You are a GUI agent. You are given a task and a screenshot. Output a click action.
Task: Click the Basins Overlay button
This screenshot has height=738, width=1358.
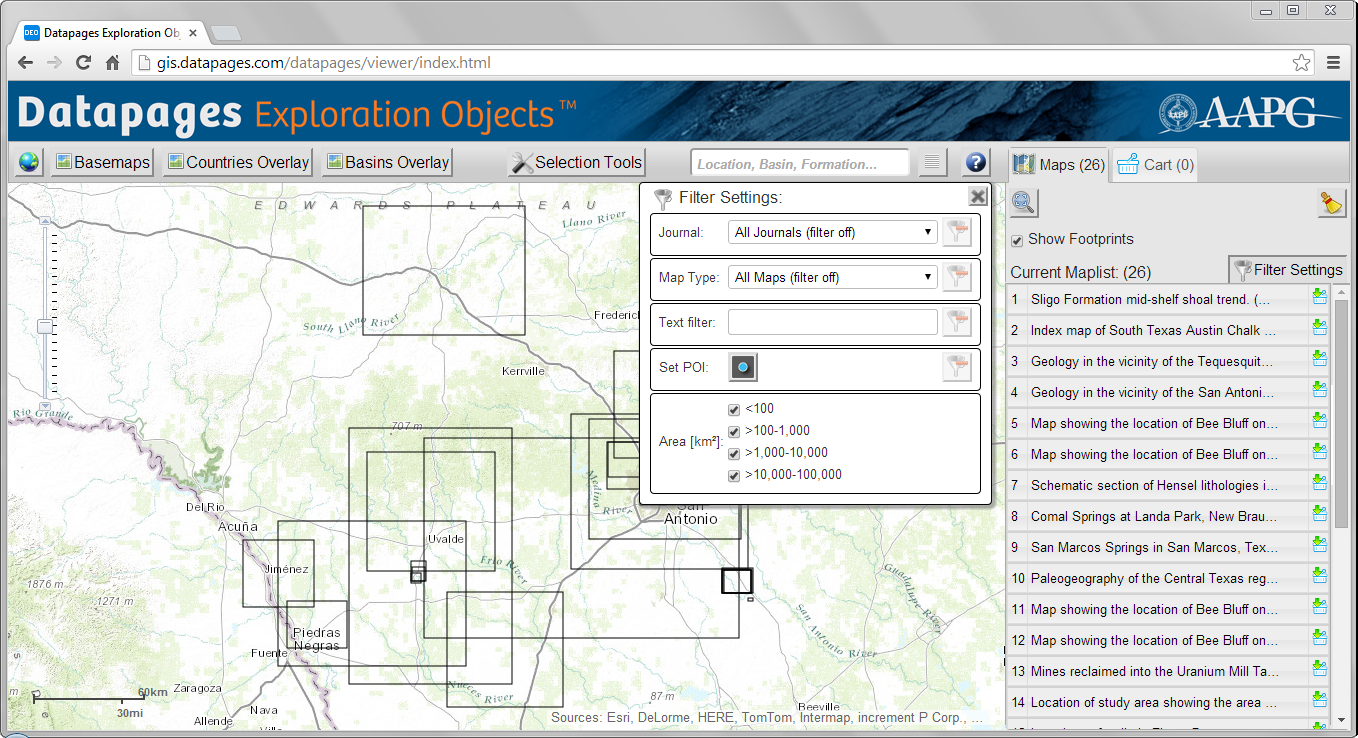[388, 162]
